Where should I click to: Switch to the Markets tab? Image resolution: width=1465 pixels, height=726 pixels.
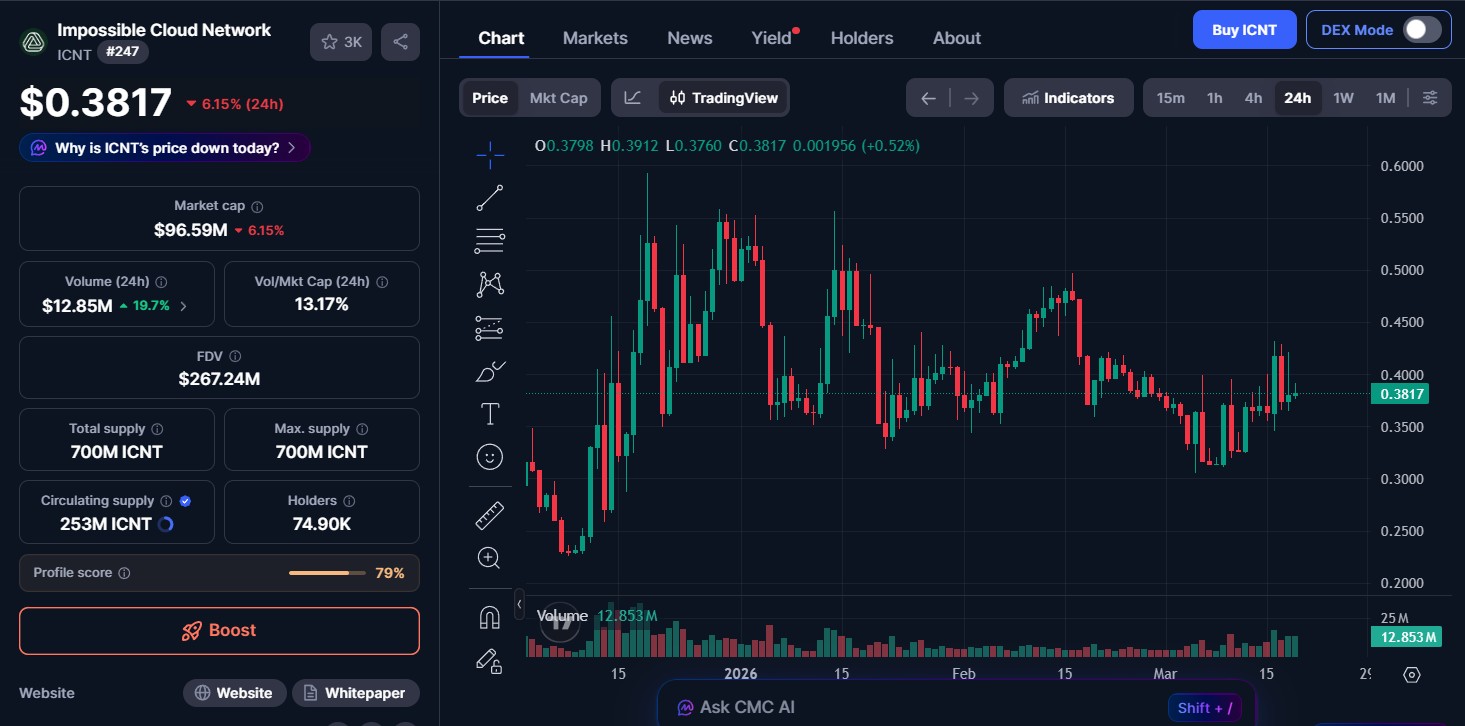594,37
